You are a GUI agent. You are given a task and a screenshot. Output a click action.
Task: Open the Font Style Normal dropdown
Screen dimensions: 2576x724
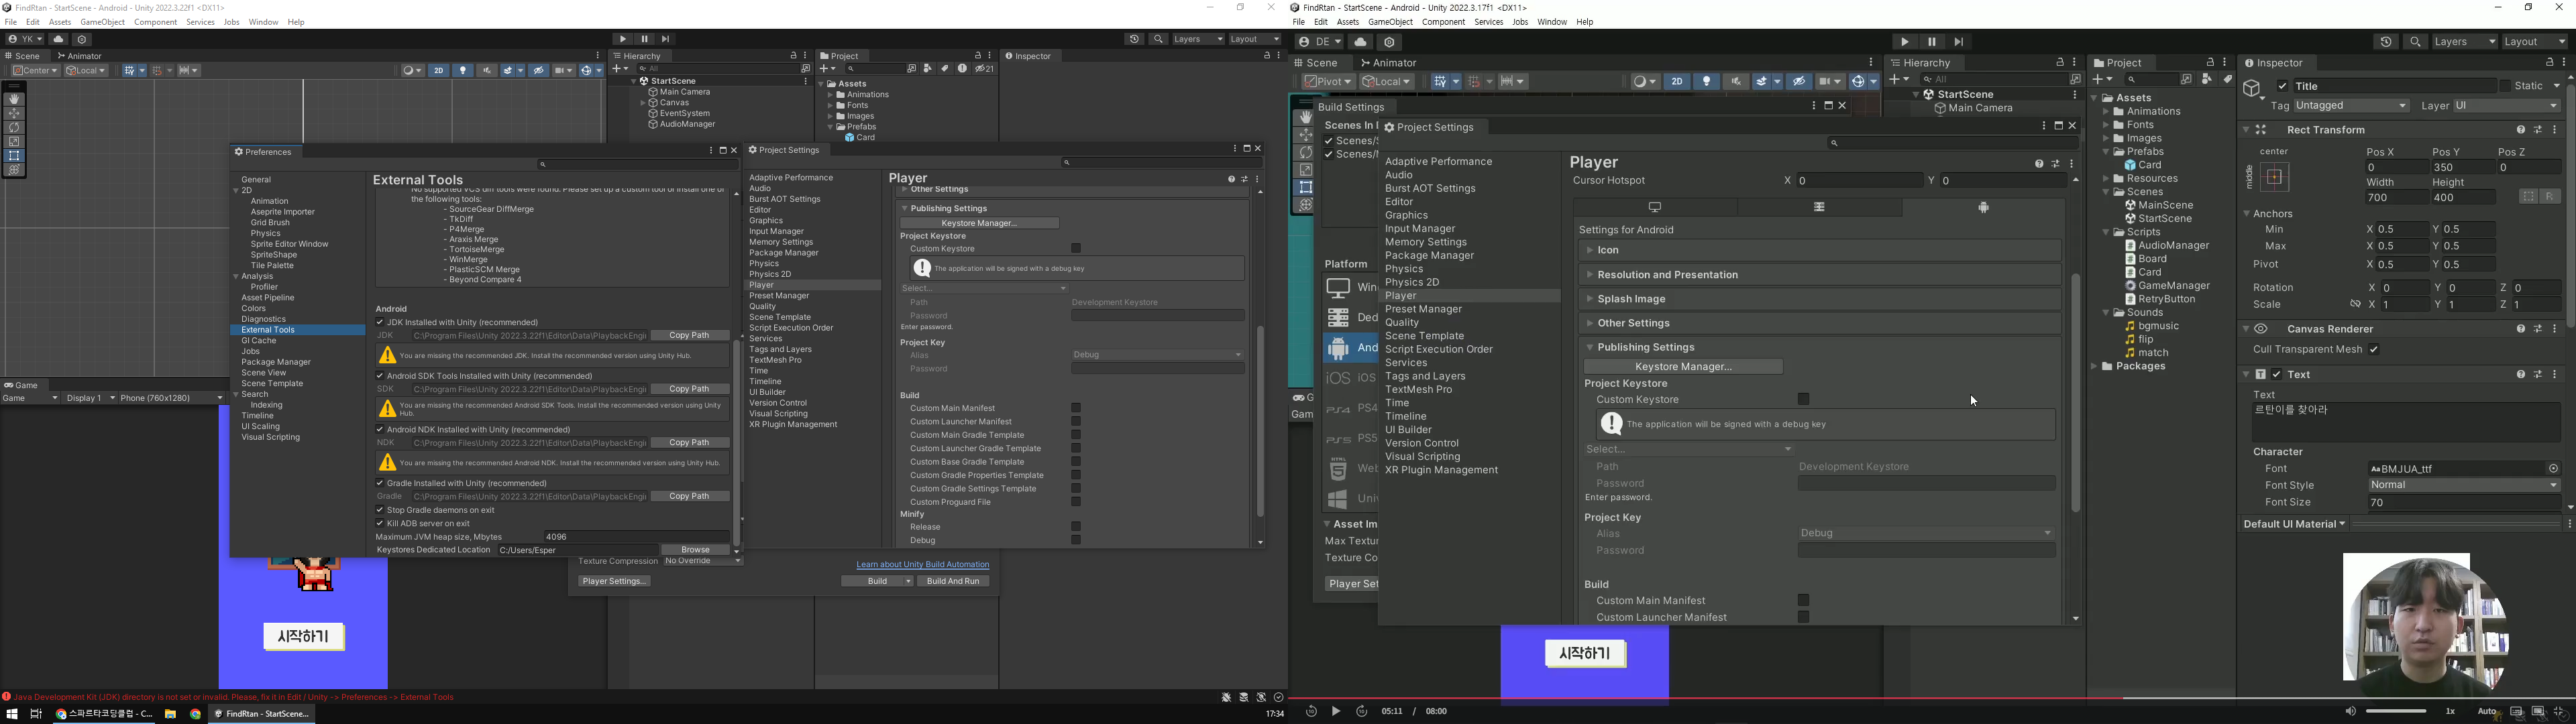coord(2464,486)
